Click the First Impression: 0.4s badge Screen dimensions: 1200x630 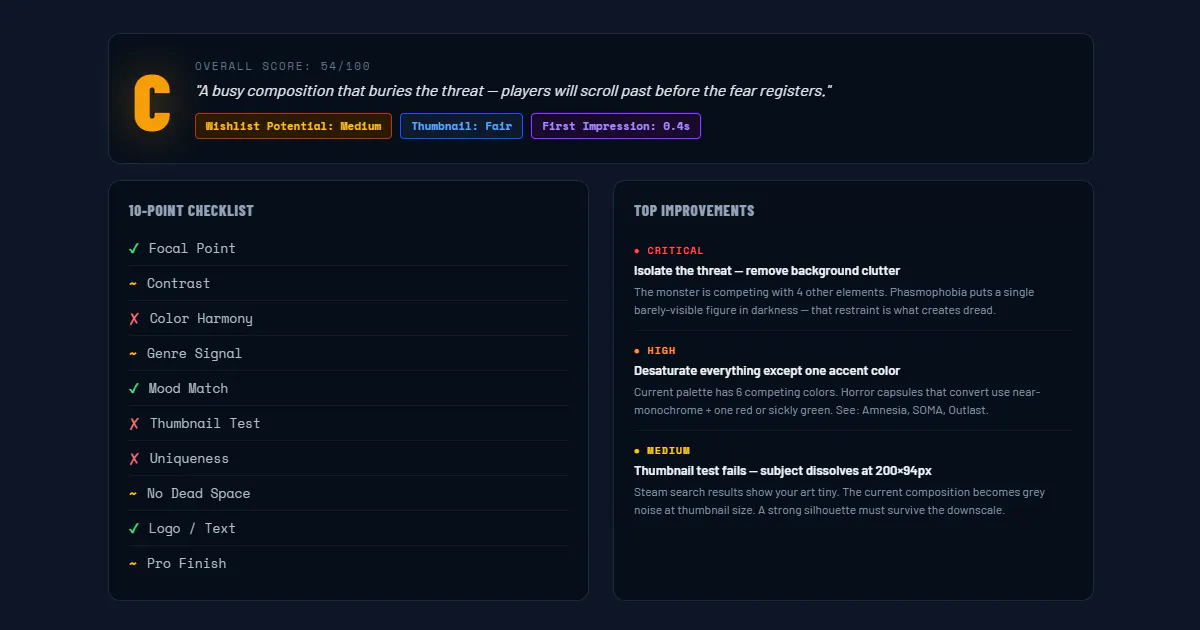click(616, 126)
